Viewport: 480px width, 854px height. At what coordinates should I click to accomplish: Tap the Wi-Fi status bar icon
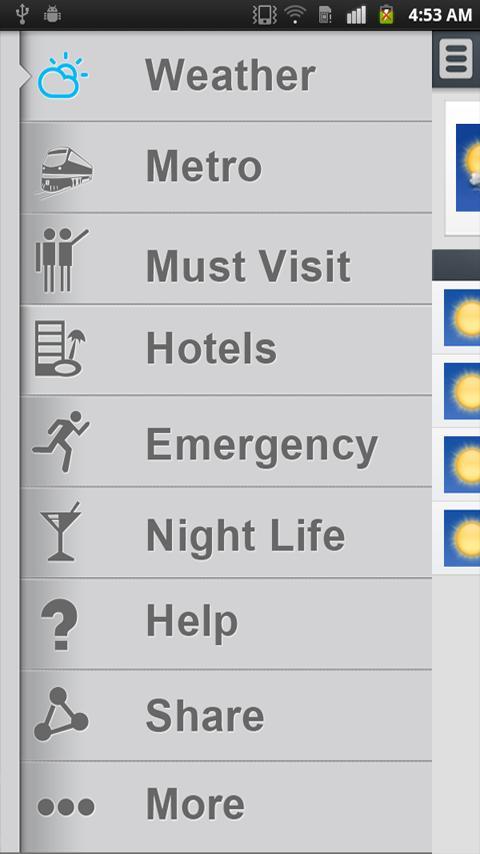click(x=295, y=14)
